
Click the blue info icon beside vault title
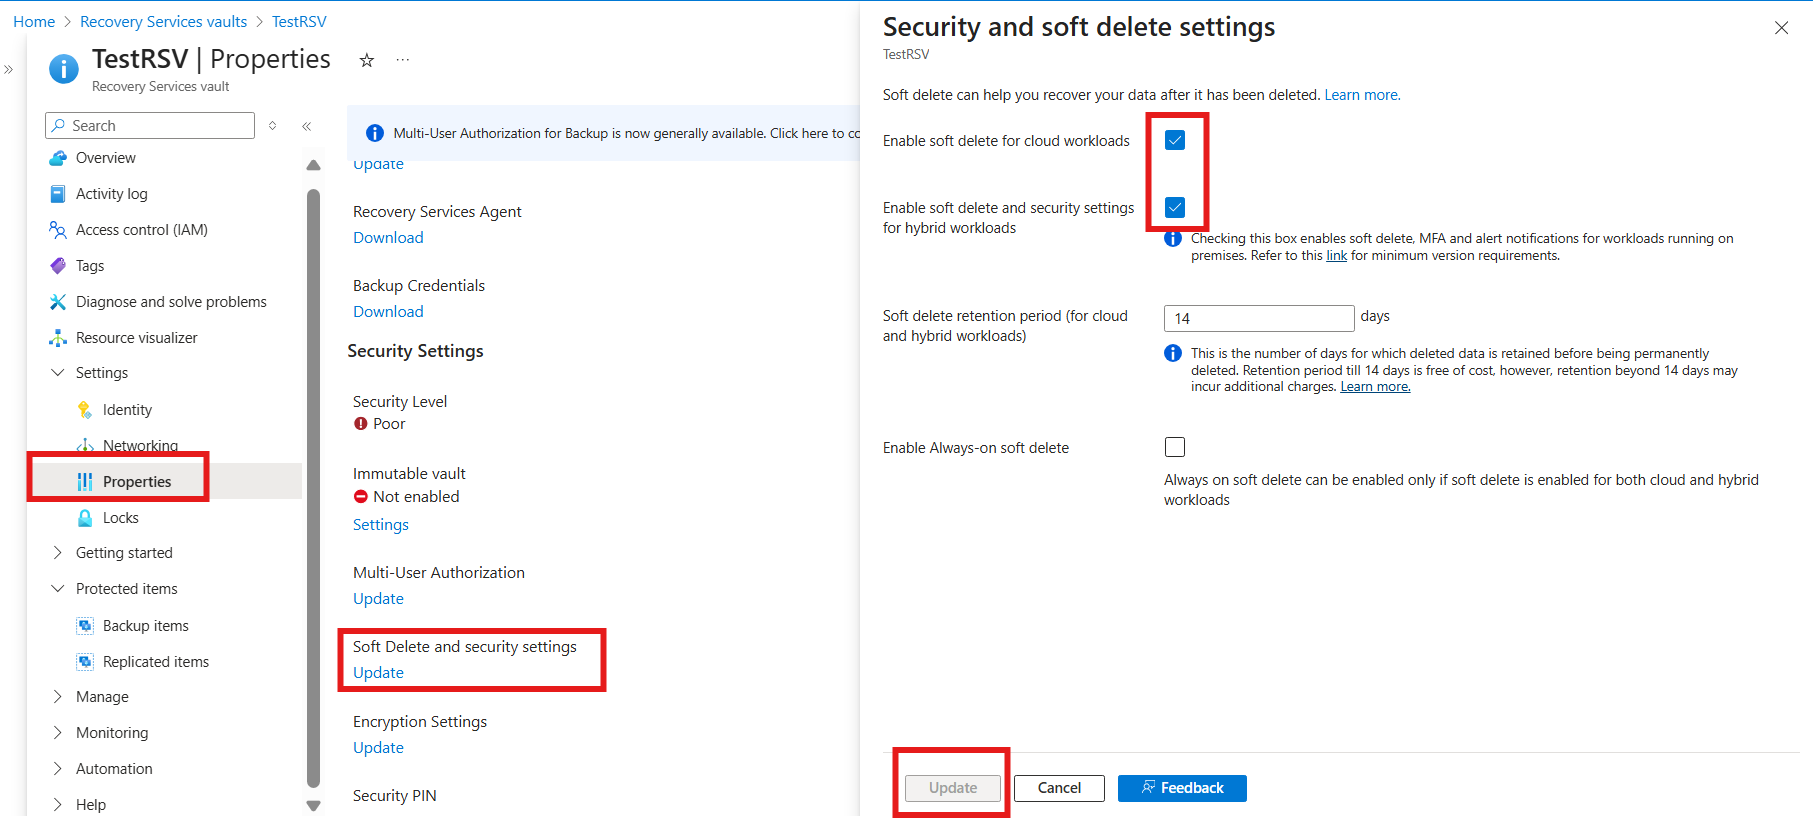point(63,68)
